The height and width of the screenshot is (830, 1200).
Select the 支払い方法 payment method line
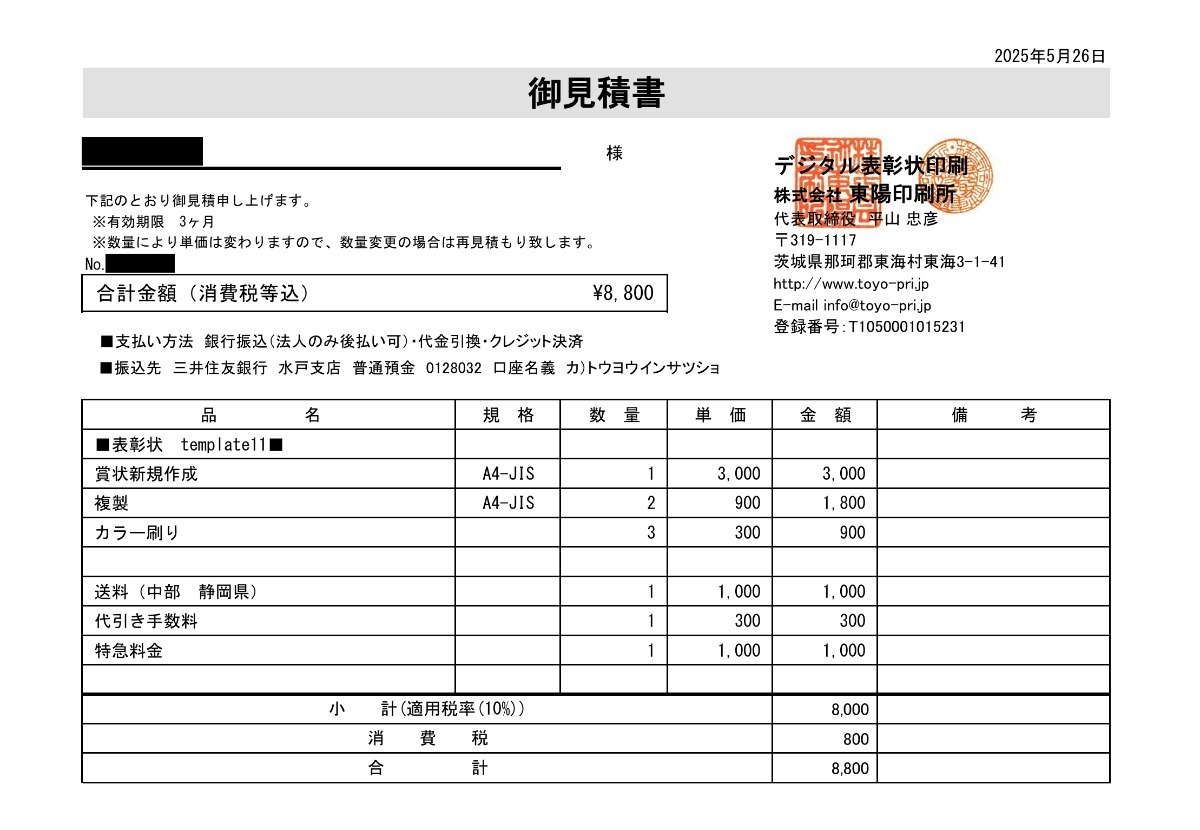[x=341, y=341]
